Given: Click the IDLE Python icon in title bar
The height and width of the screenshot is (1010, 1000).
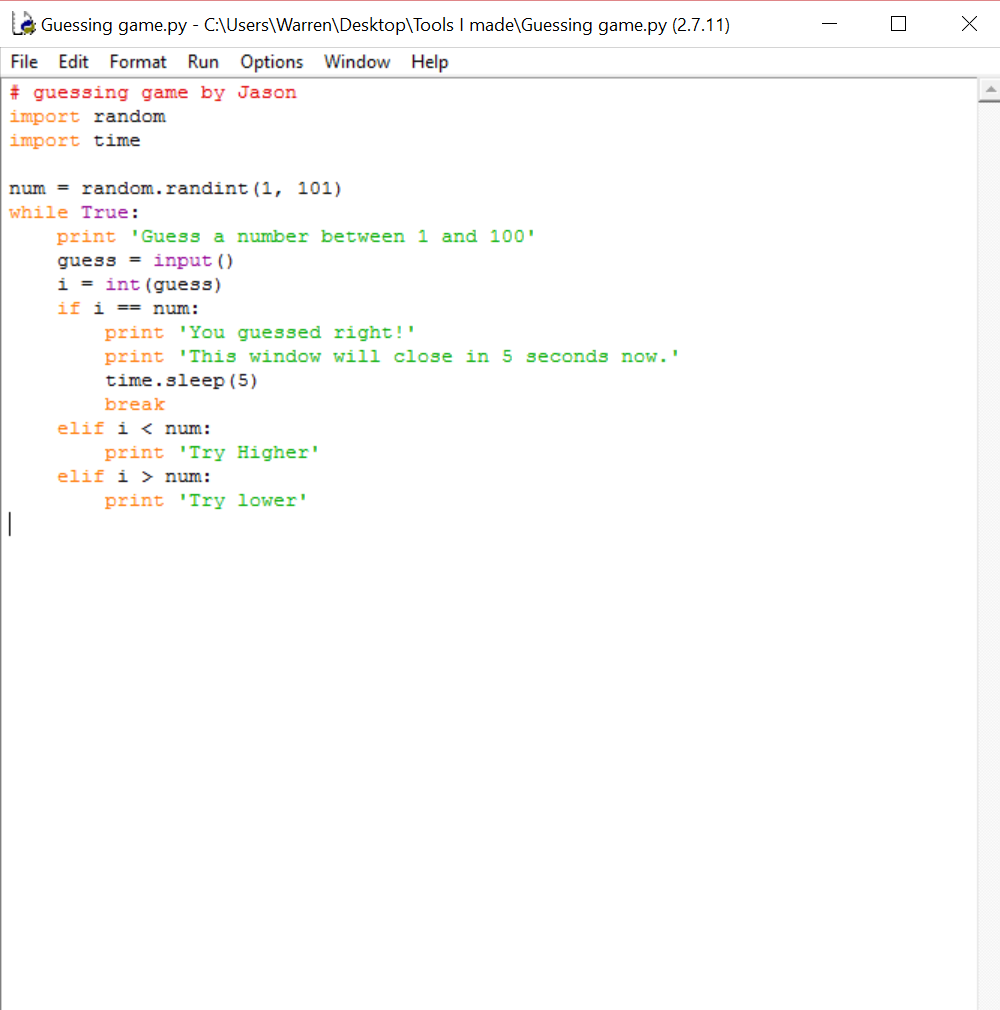Looking at the screenshot, I should click(22, 24).
